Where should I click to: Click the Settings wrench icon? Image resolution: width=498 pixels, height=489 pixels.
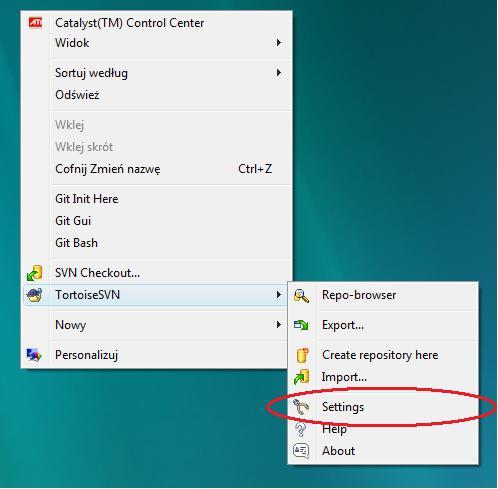tap(301, 407)
